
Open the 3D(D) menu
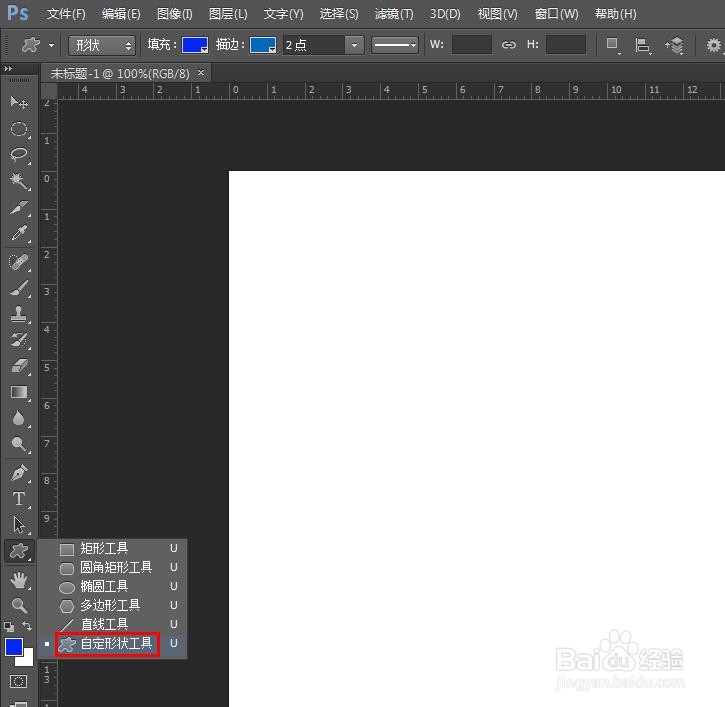[x=445, y=14]
